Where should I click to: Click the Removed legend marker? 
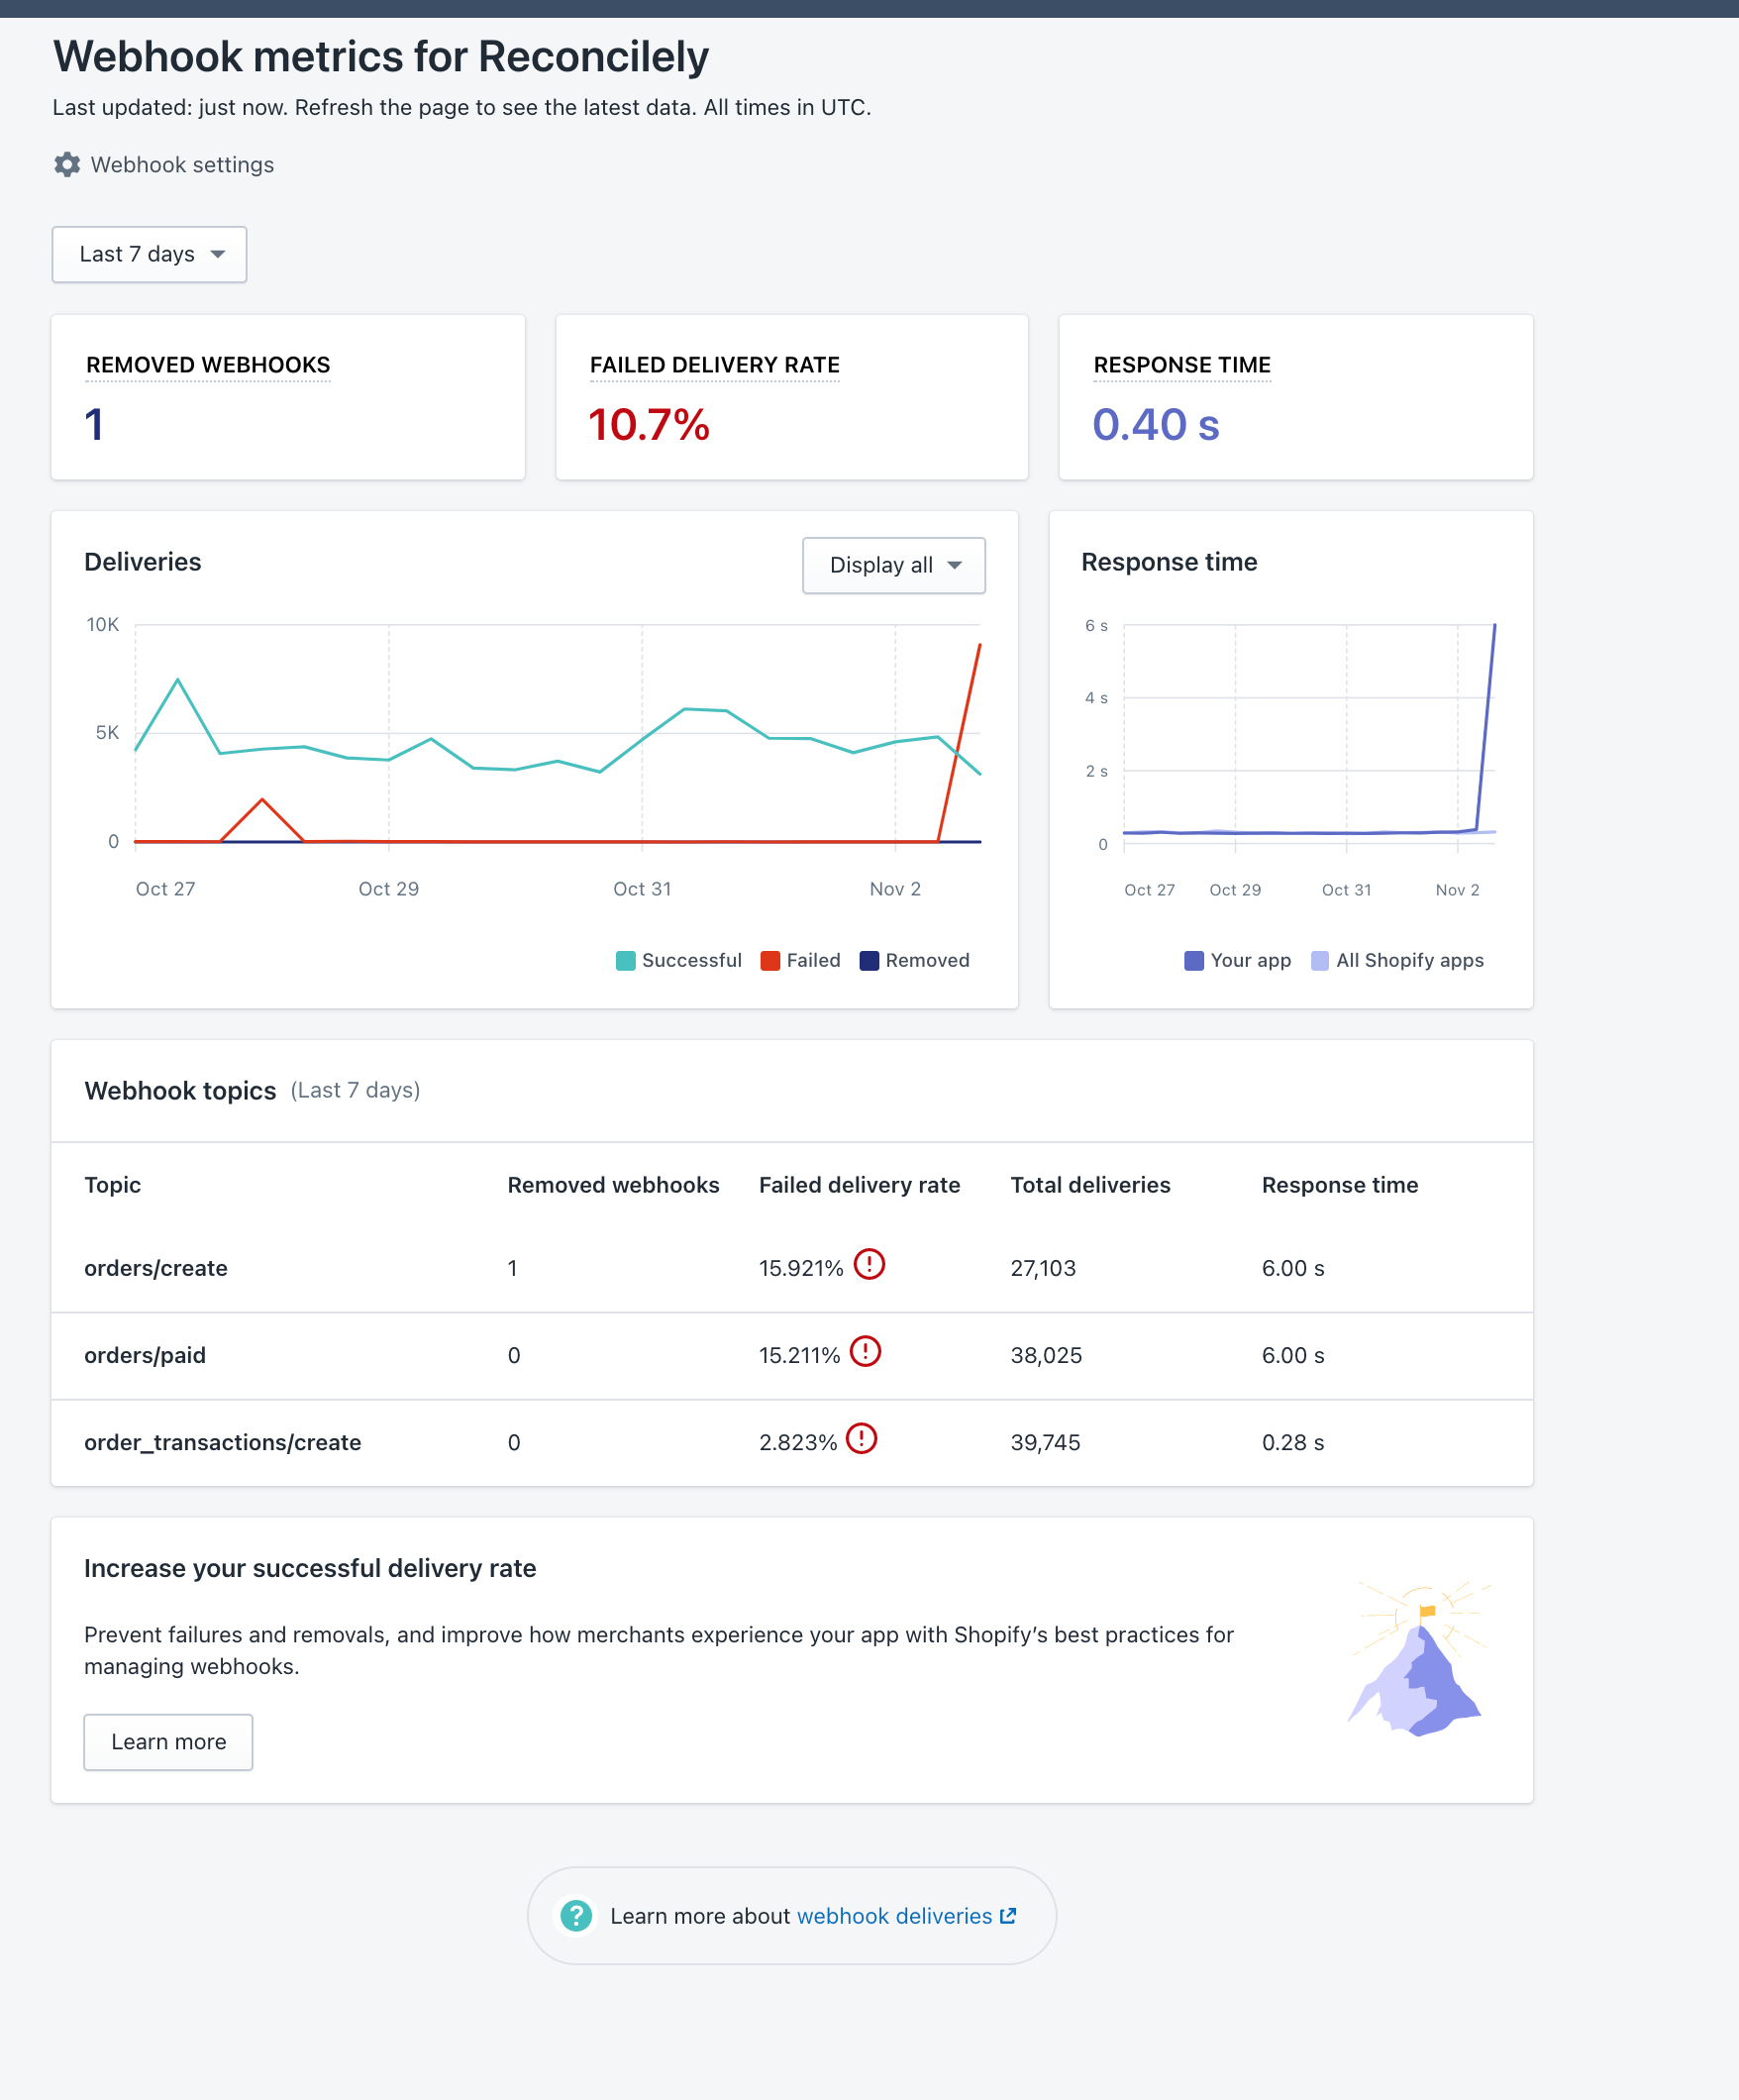870,960
